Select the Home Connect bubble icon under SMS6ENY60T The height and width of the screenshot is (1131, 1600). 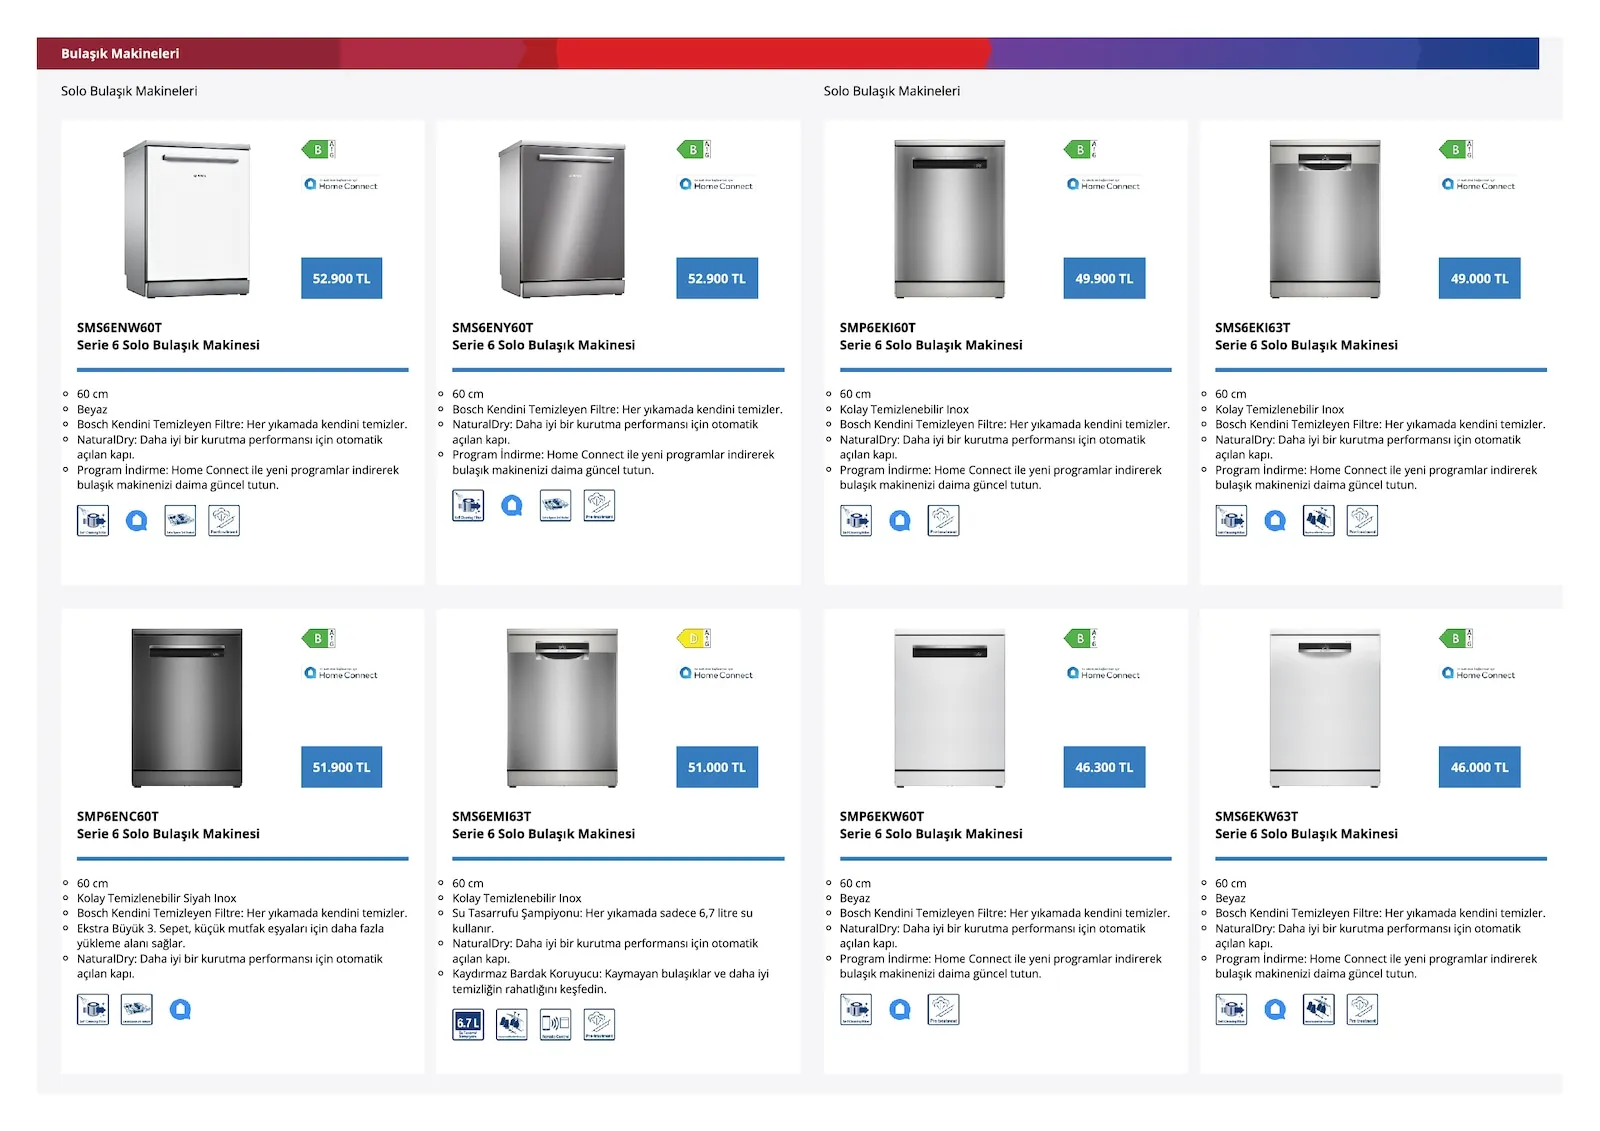click(x=511, y=506)
